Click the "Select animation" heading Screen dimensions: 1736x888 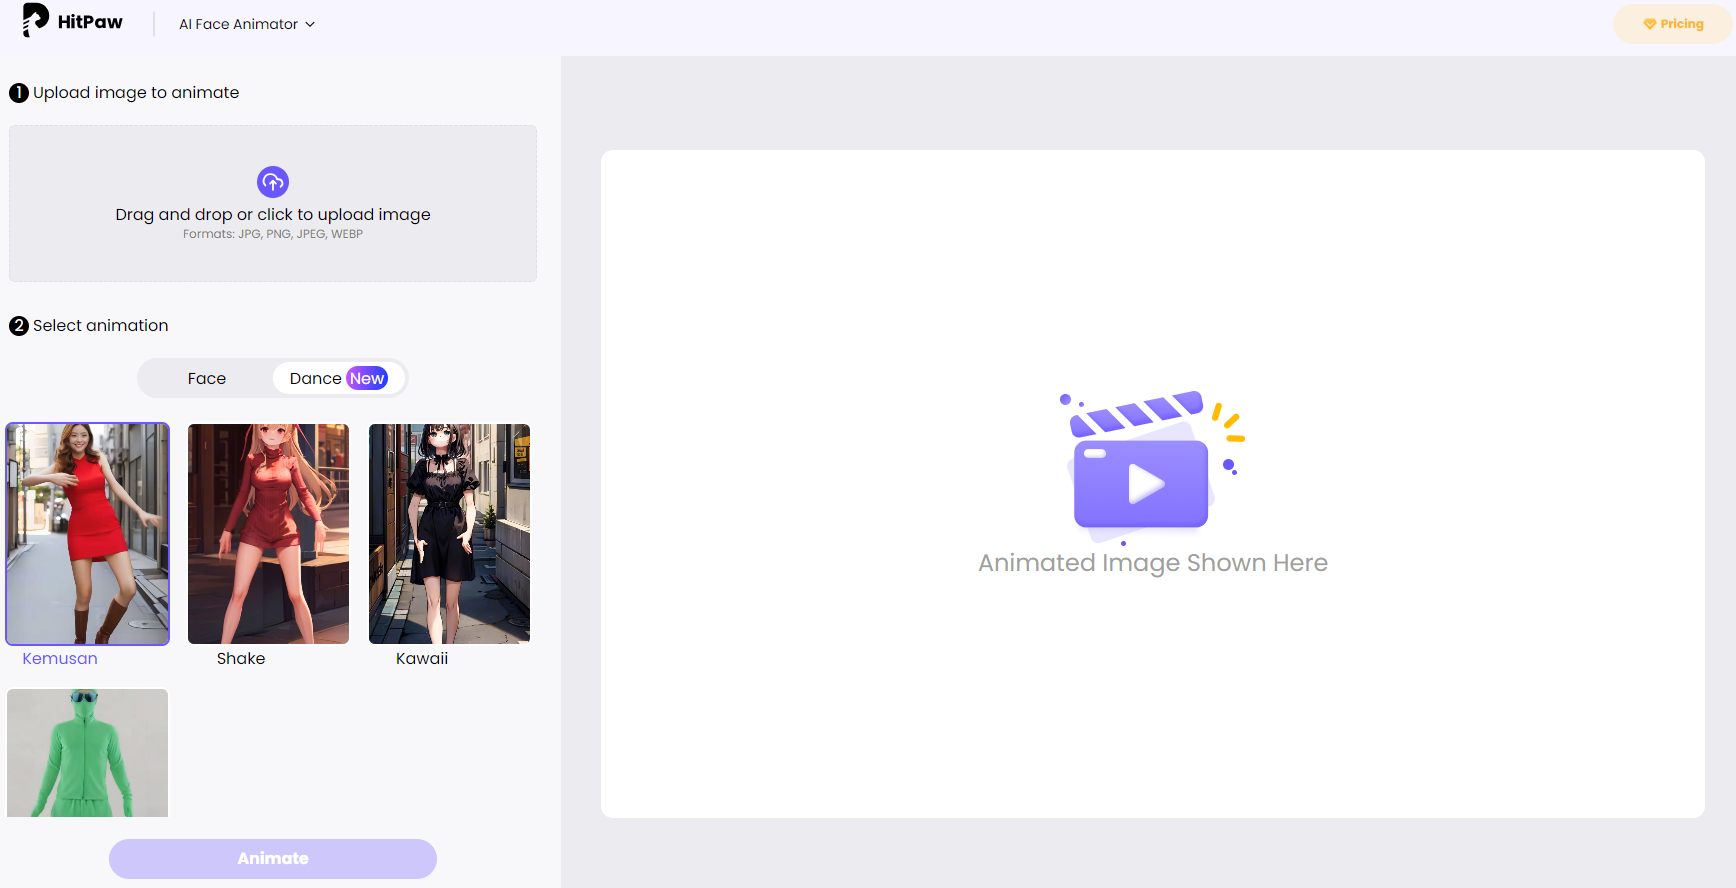coord(101,325)
